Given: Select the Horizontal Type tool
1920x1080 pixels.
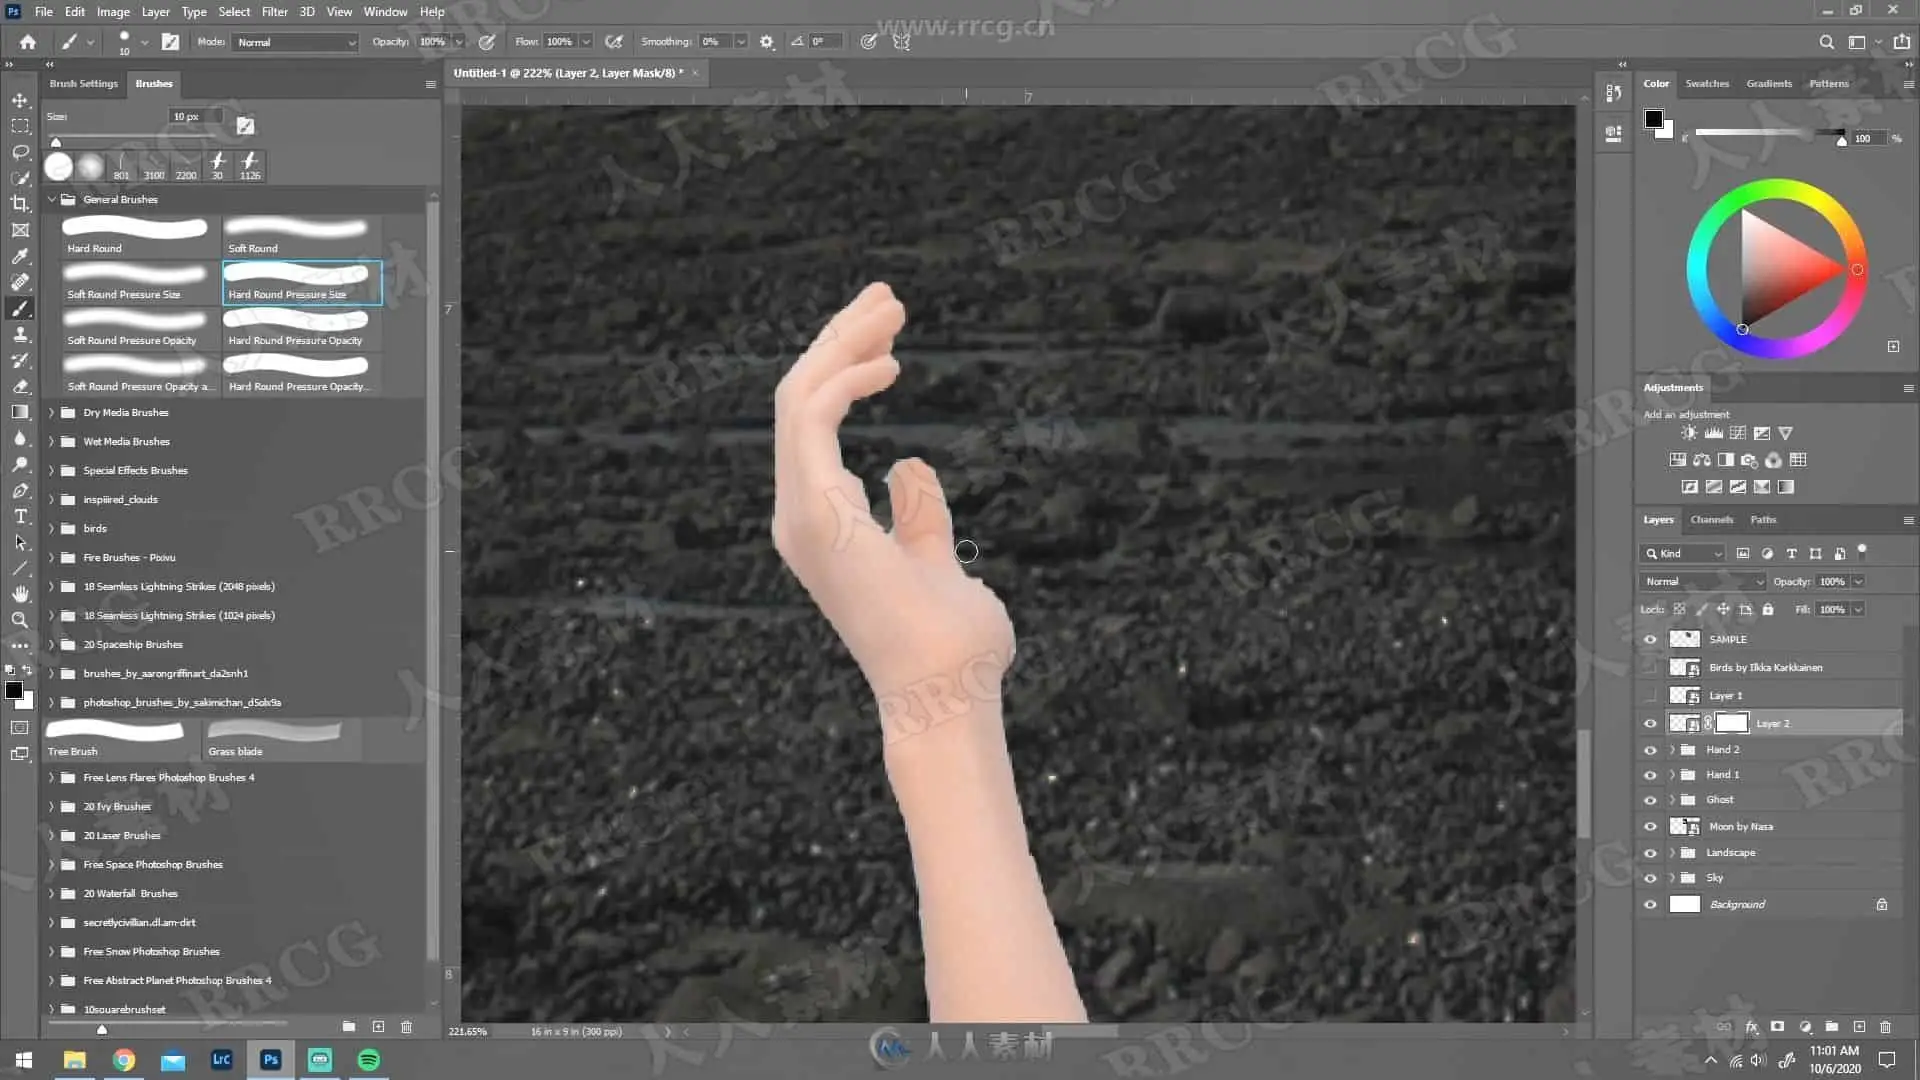Looking at the screenshot, I should coord(20,516).
